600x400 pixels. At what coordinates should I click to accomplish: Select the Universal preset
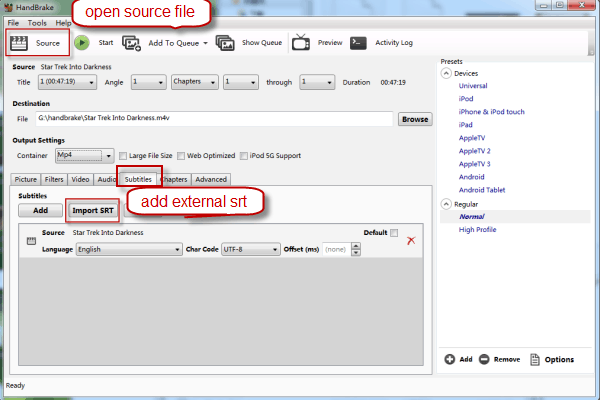tap(473, 86)
